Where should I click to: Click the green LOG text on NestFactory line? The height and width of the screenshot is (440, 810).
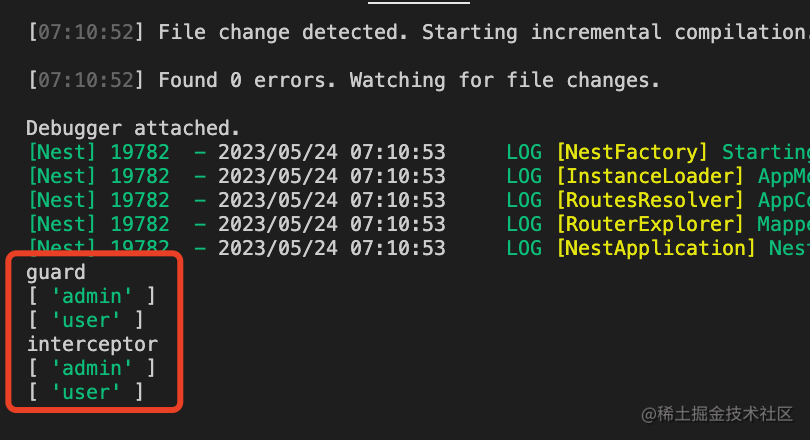(x=524, y=152)
